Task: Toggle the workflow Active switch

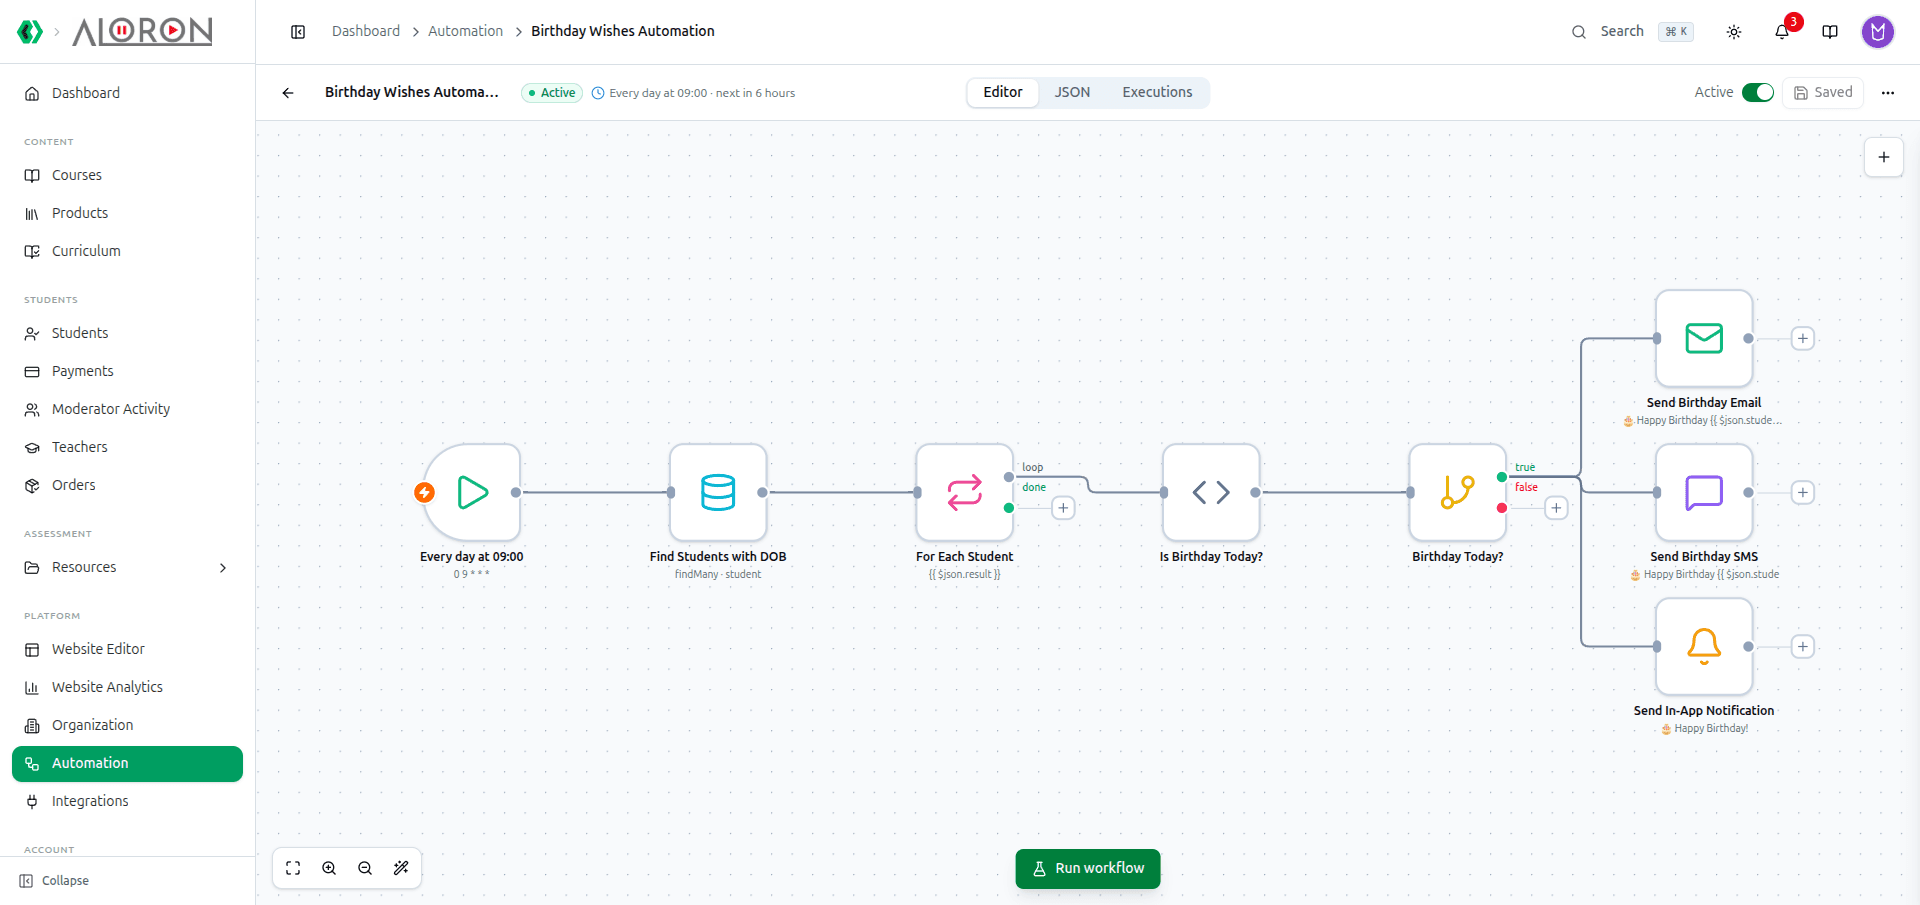Action: [x=1758, y=92]
